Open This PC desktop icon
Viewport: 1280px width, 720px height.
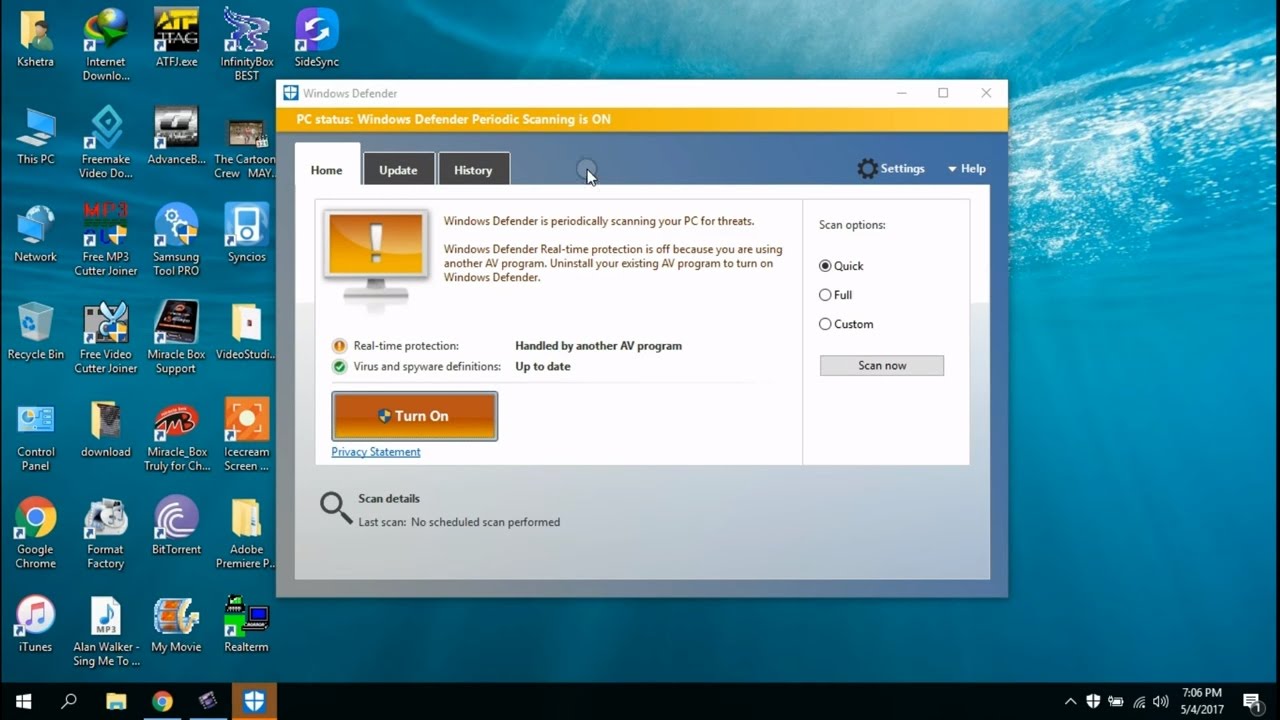pyautogui.click(x=35, y=135)
